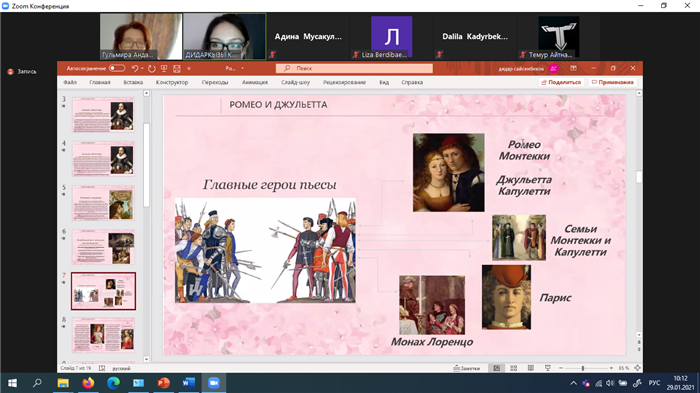700x393 pixels.
Task: Open the Customize Quick Access Toolbar dropdown
Action: pyautogui.click(x=189, y=68)
